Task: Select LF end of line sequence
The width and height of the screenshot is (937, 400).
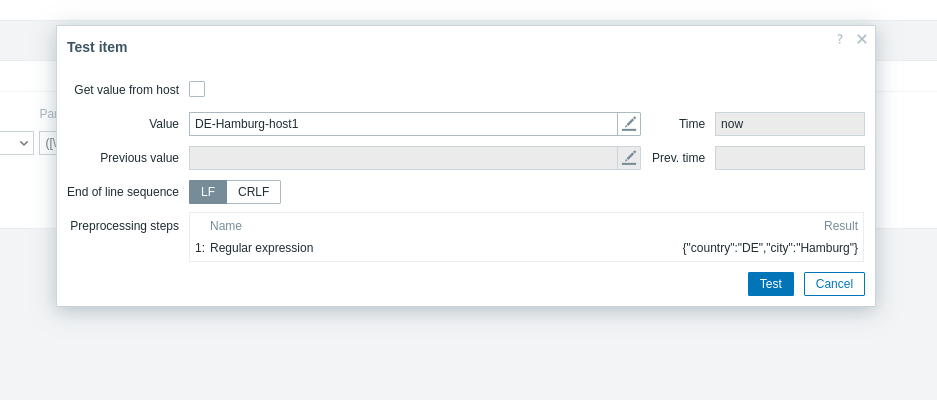Action: [208, 192]
